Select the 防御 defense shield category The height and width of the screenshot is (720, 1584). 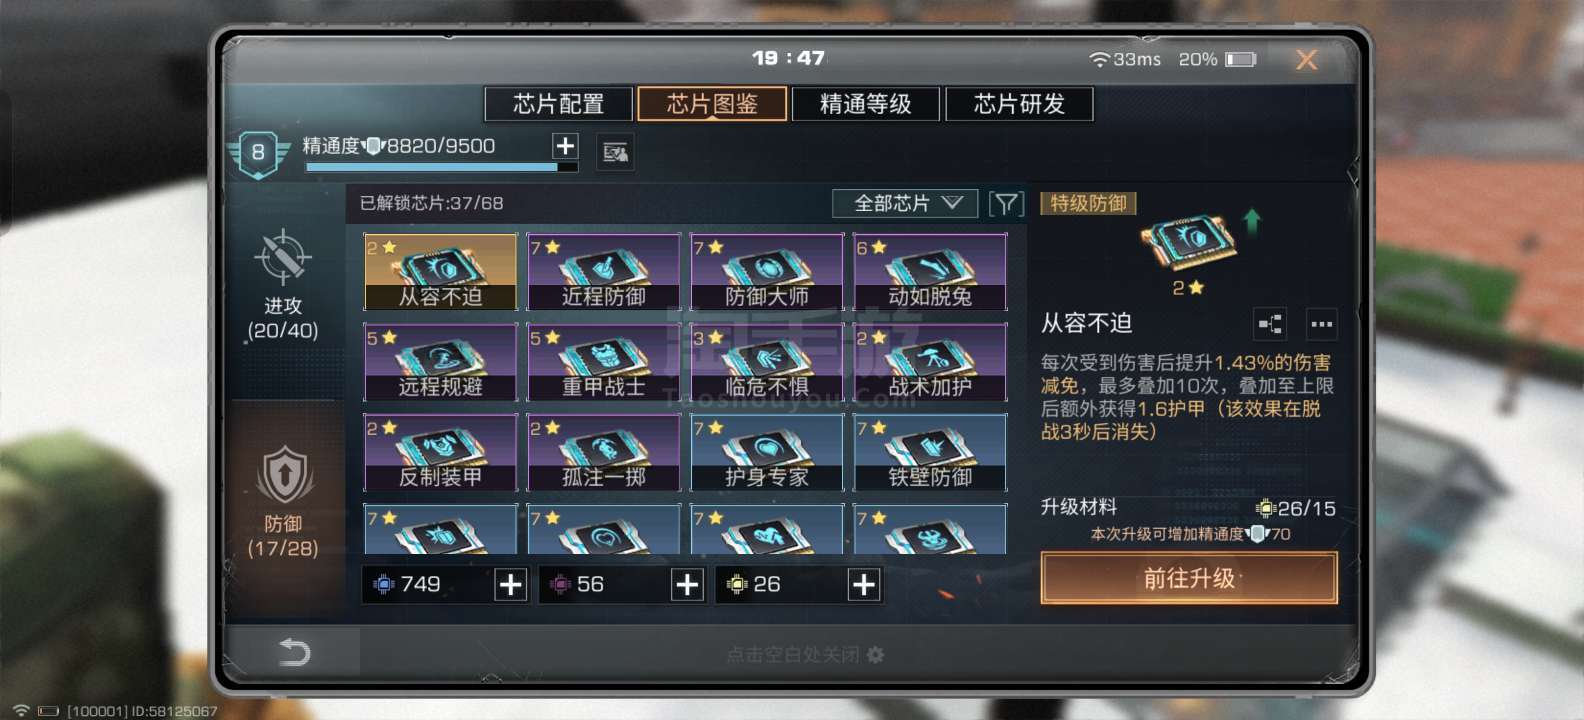click(x=284, y=476)
